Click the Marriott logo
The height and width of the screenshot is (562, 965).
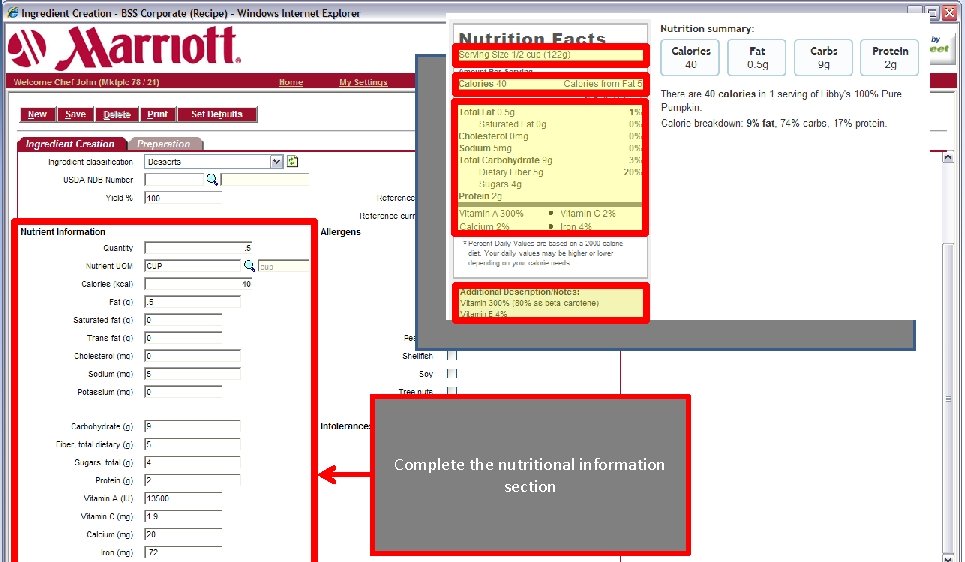pos(124,47)
